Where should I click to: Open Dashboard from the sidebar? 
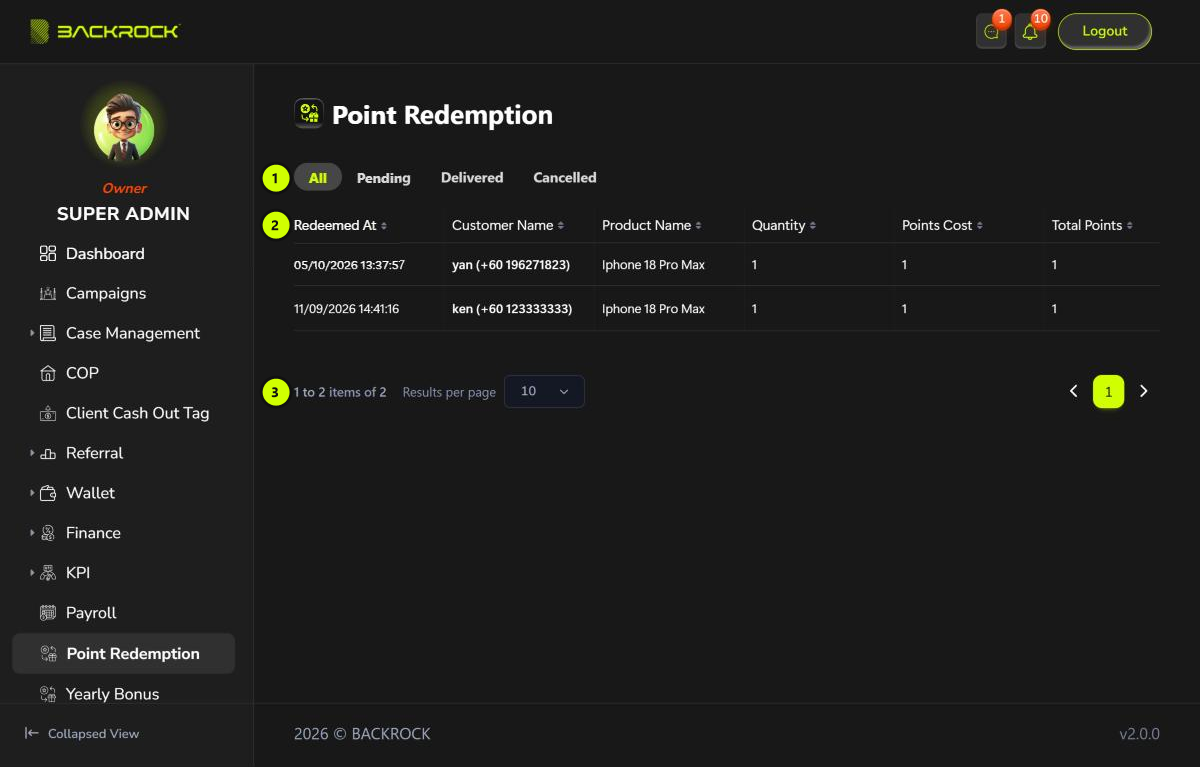pyautogui.click(x=105, y=254)
